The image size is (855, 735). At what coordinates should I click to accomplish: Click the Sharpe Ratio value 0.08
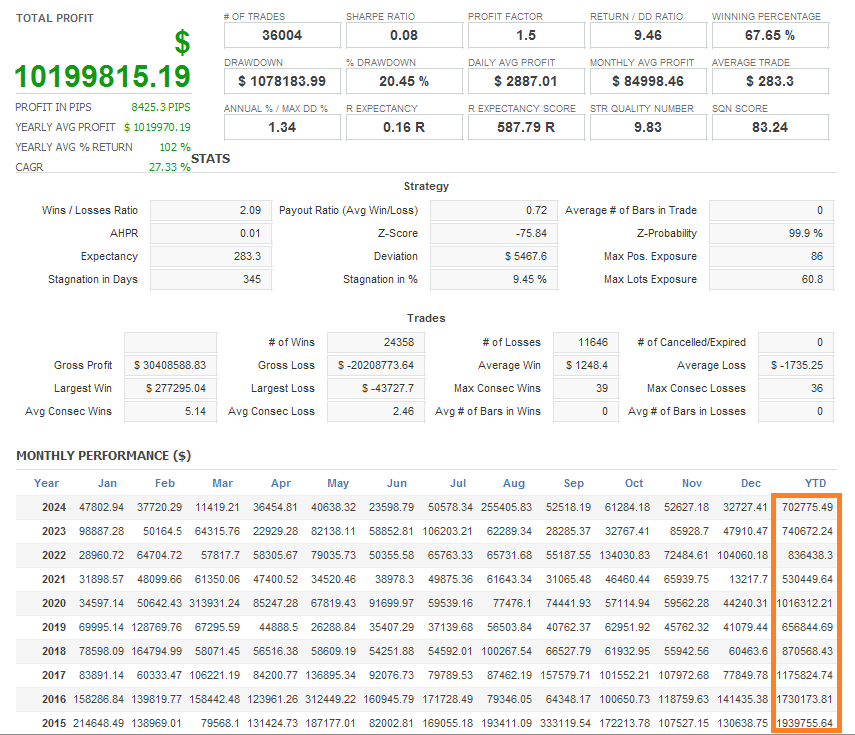[404, 35]
